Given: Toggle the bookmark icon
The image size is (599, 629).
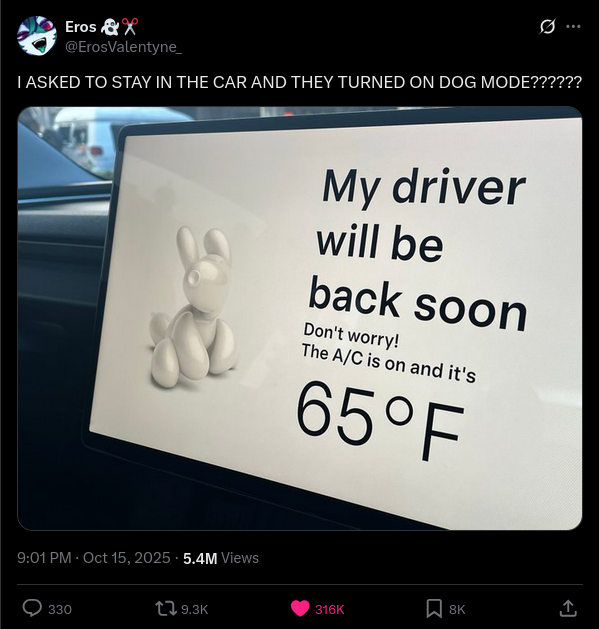Looking at the screenshot, I should click(x=434, y=609).
